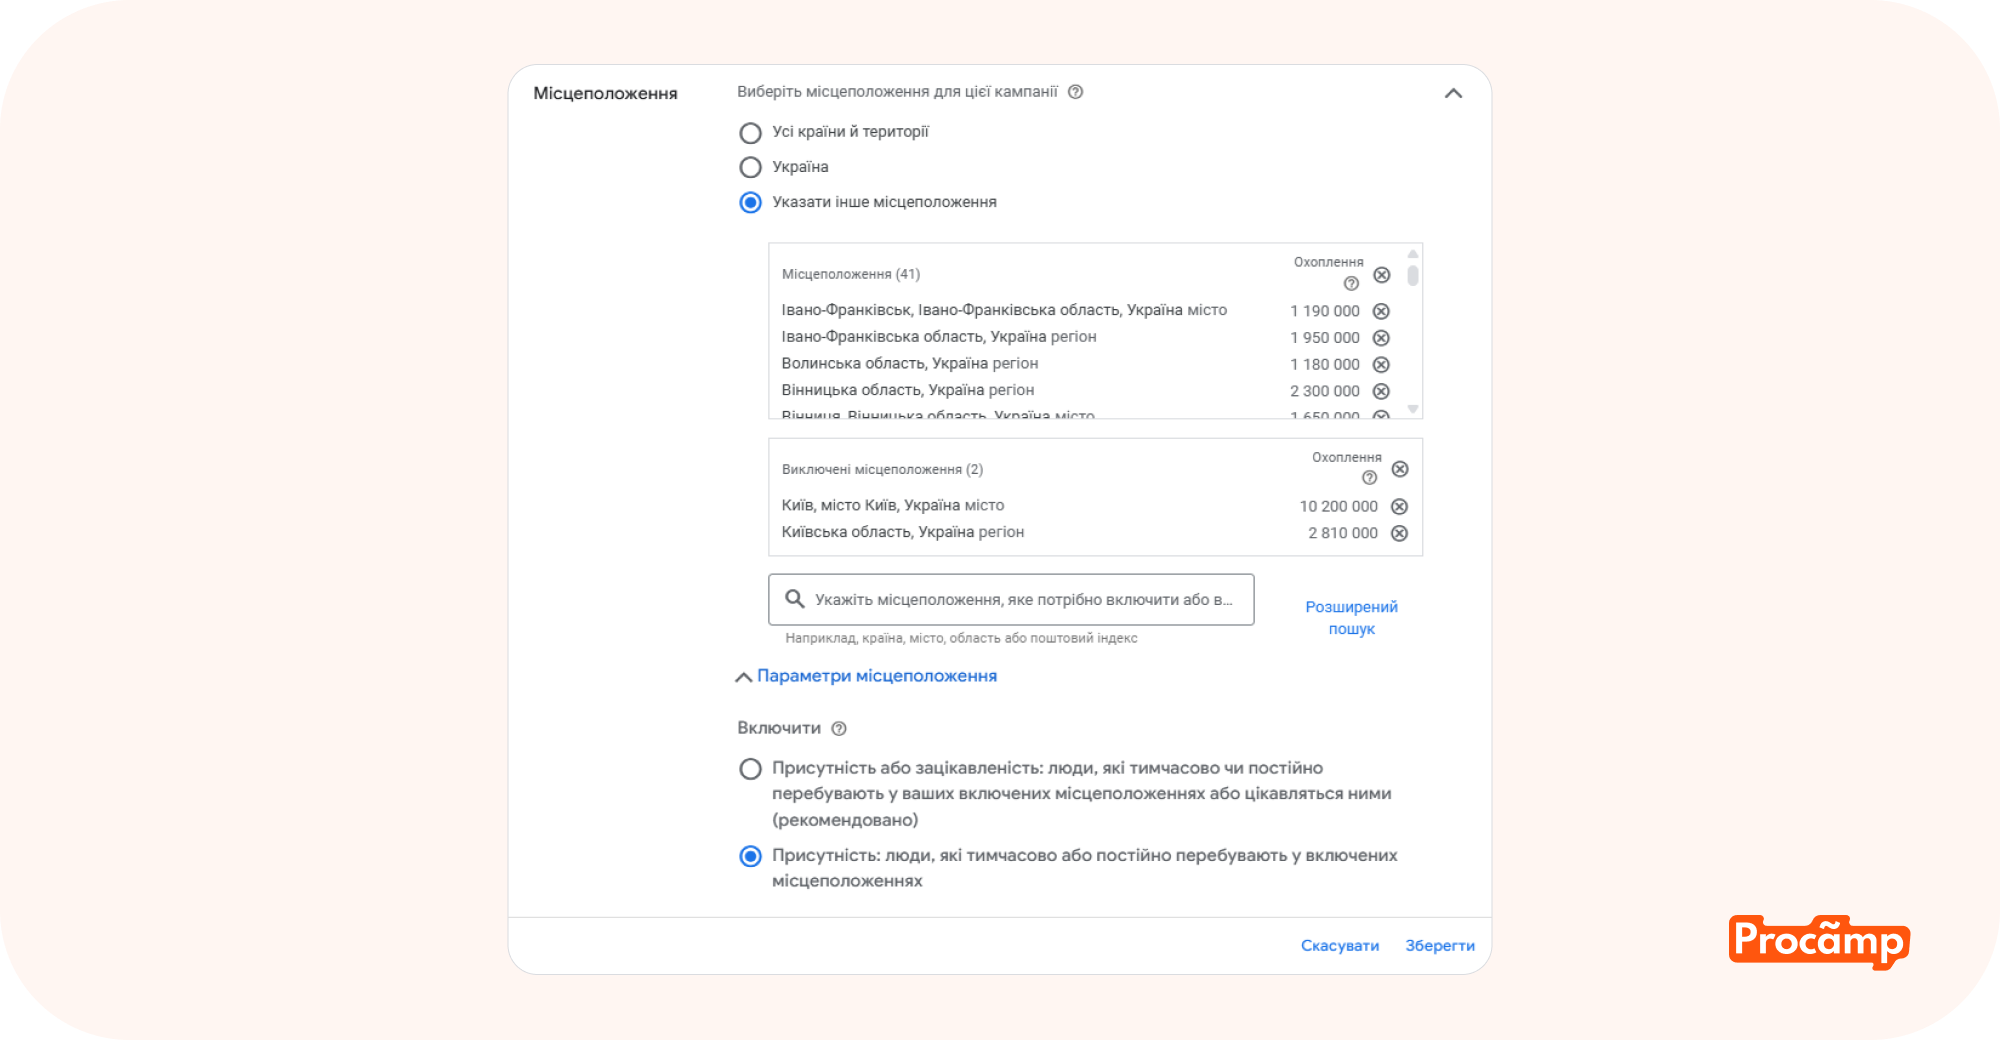The height and width of the screenshot is (1040, 2000).
Task: Click Скасувати to cancel changes
Action: coord(1339,946)
